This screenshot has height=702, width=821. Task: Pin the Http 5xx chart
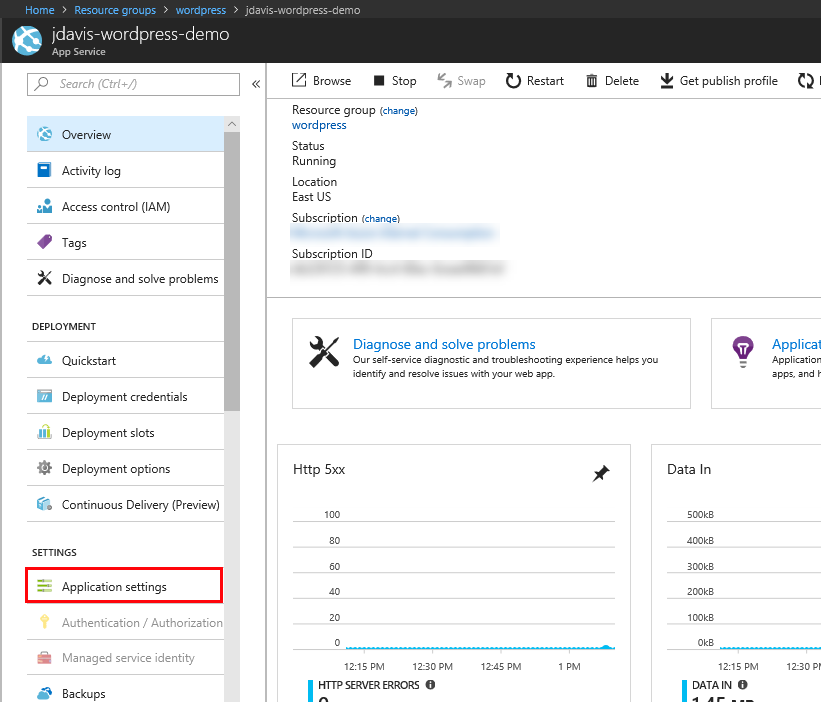601,473
